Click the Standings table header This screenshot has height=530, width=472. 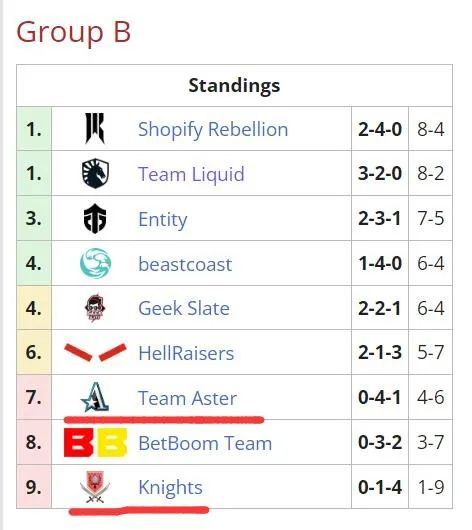pos(234,85)
